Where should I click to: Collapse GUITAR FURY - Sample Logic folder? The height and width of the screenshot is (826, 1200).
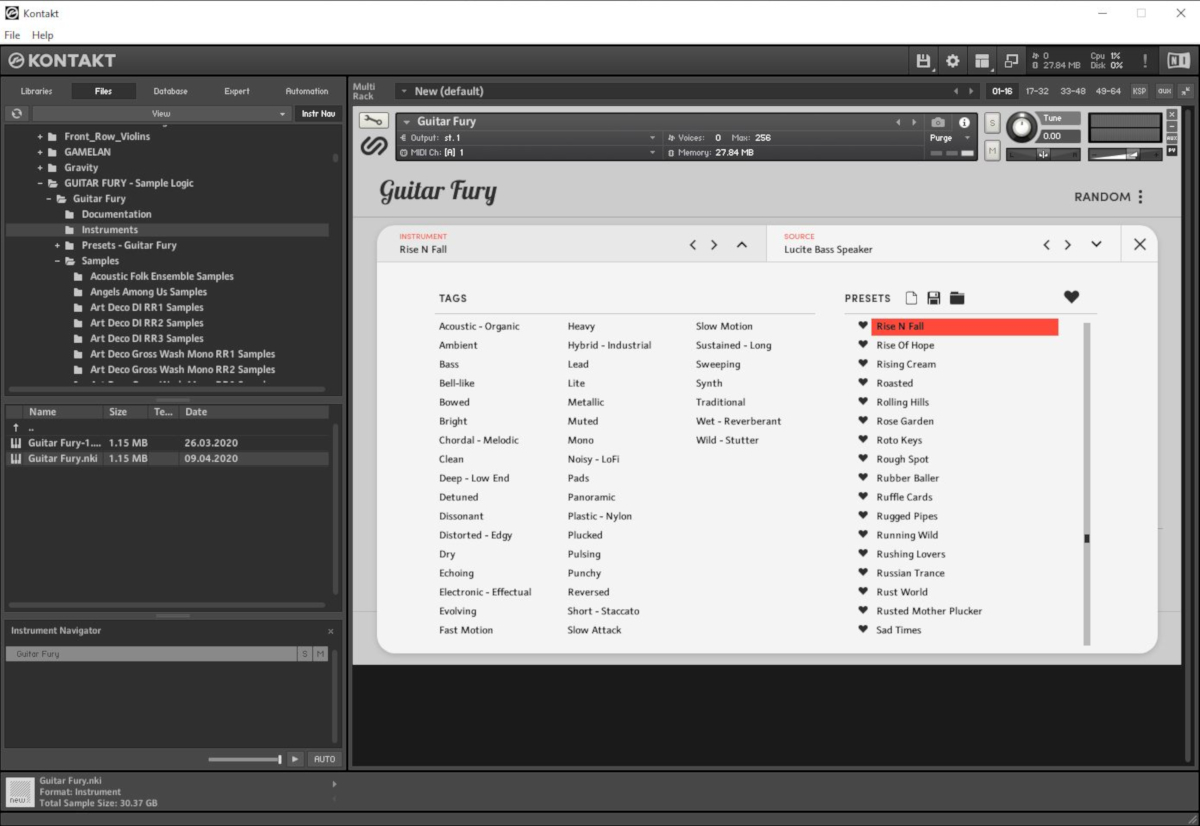click(x=41, y=184)
